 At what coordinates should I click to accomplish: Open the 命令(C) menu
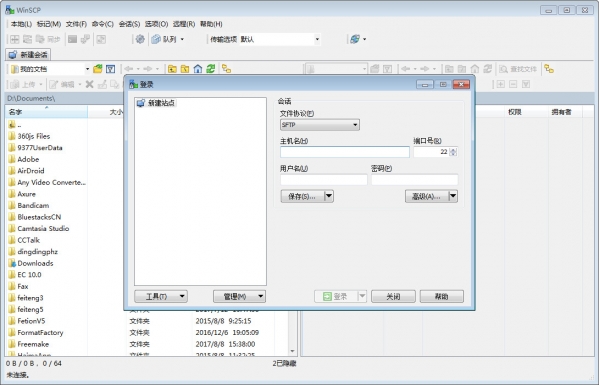103,24
